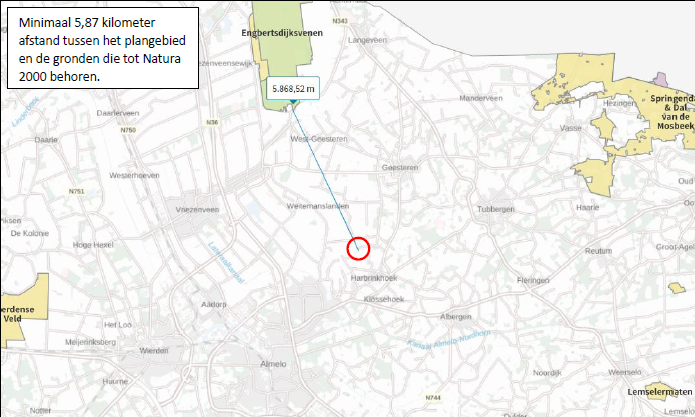Image resolution: width=695 pixels, height=417 pixels.
Task: Select the Aadorp label
Action: tap(214, 304)
